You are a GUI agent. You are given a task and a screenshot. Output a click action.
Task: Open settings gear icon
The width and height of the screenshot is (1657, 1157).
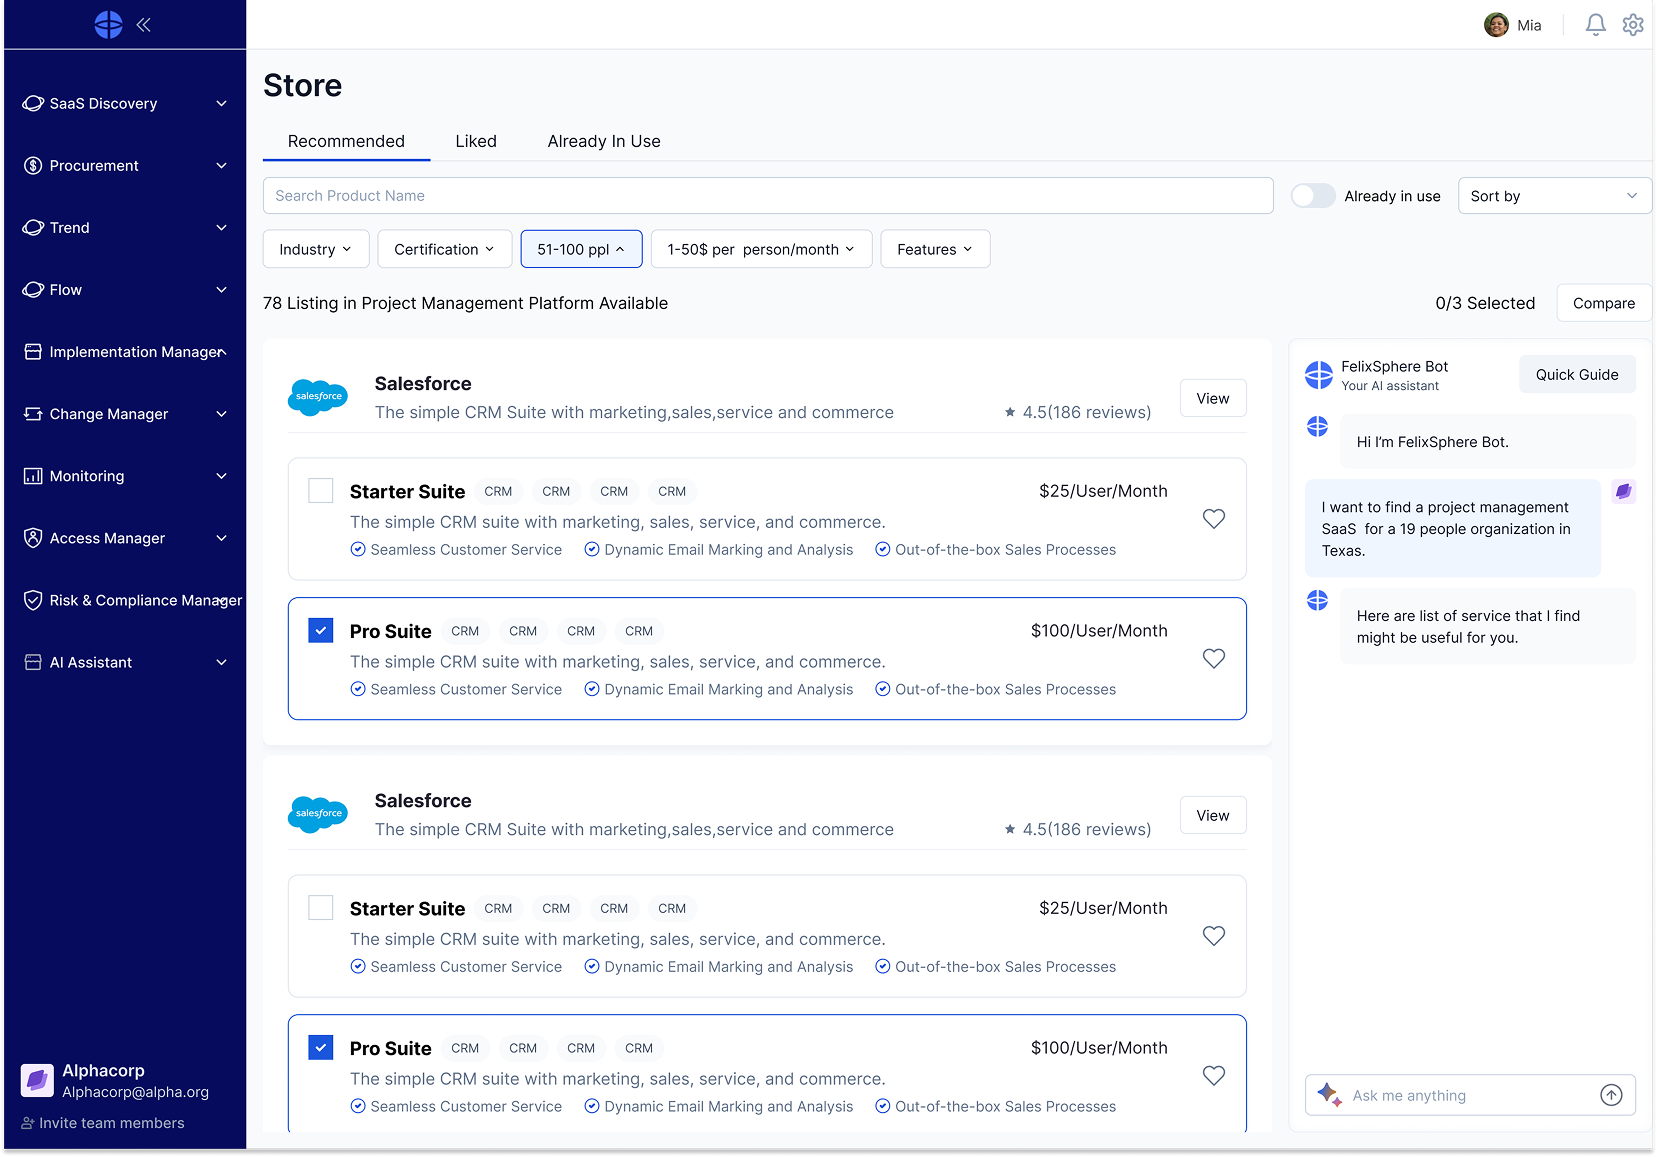1633,25
